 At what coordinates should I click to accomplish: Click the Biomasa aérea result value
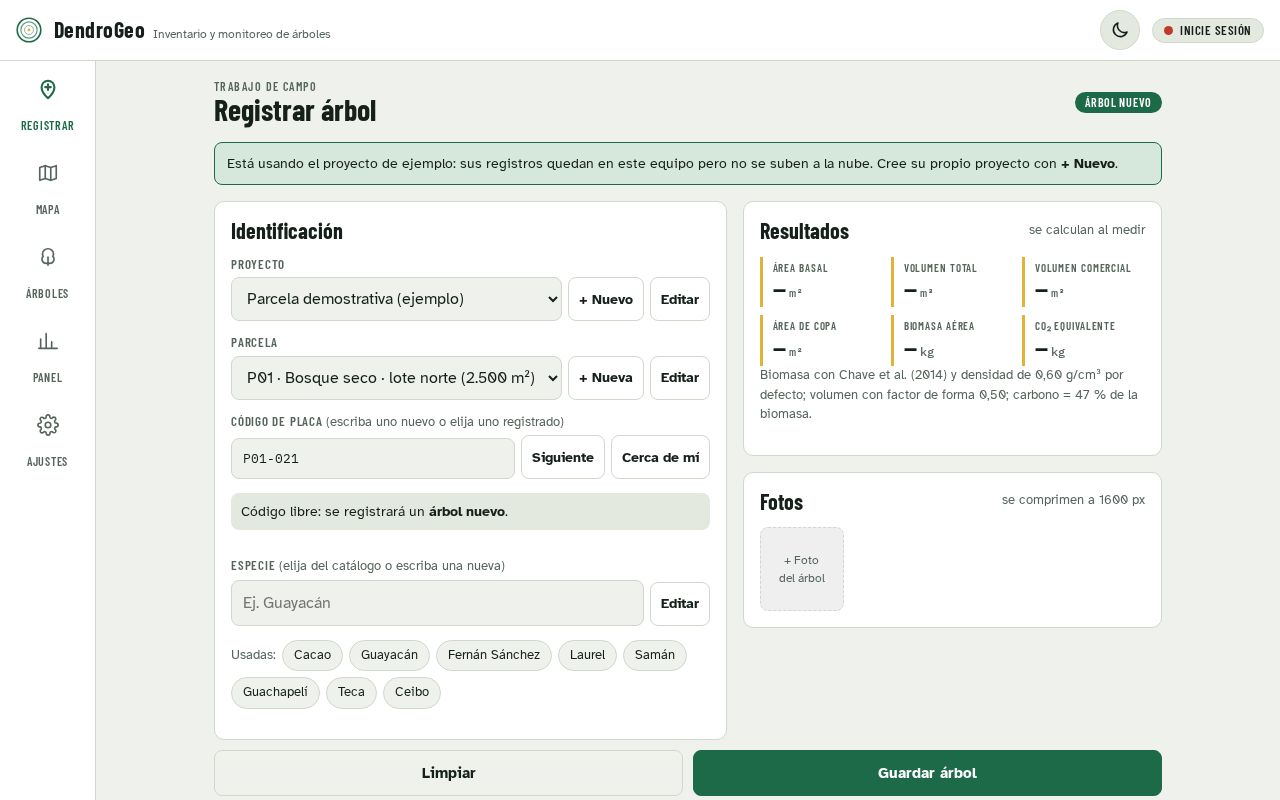[919, 350]
